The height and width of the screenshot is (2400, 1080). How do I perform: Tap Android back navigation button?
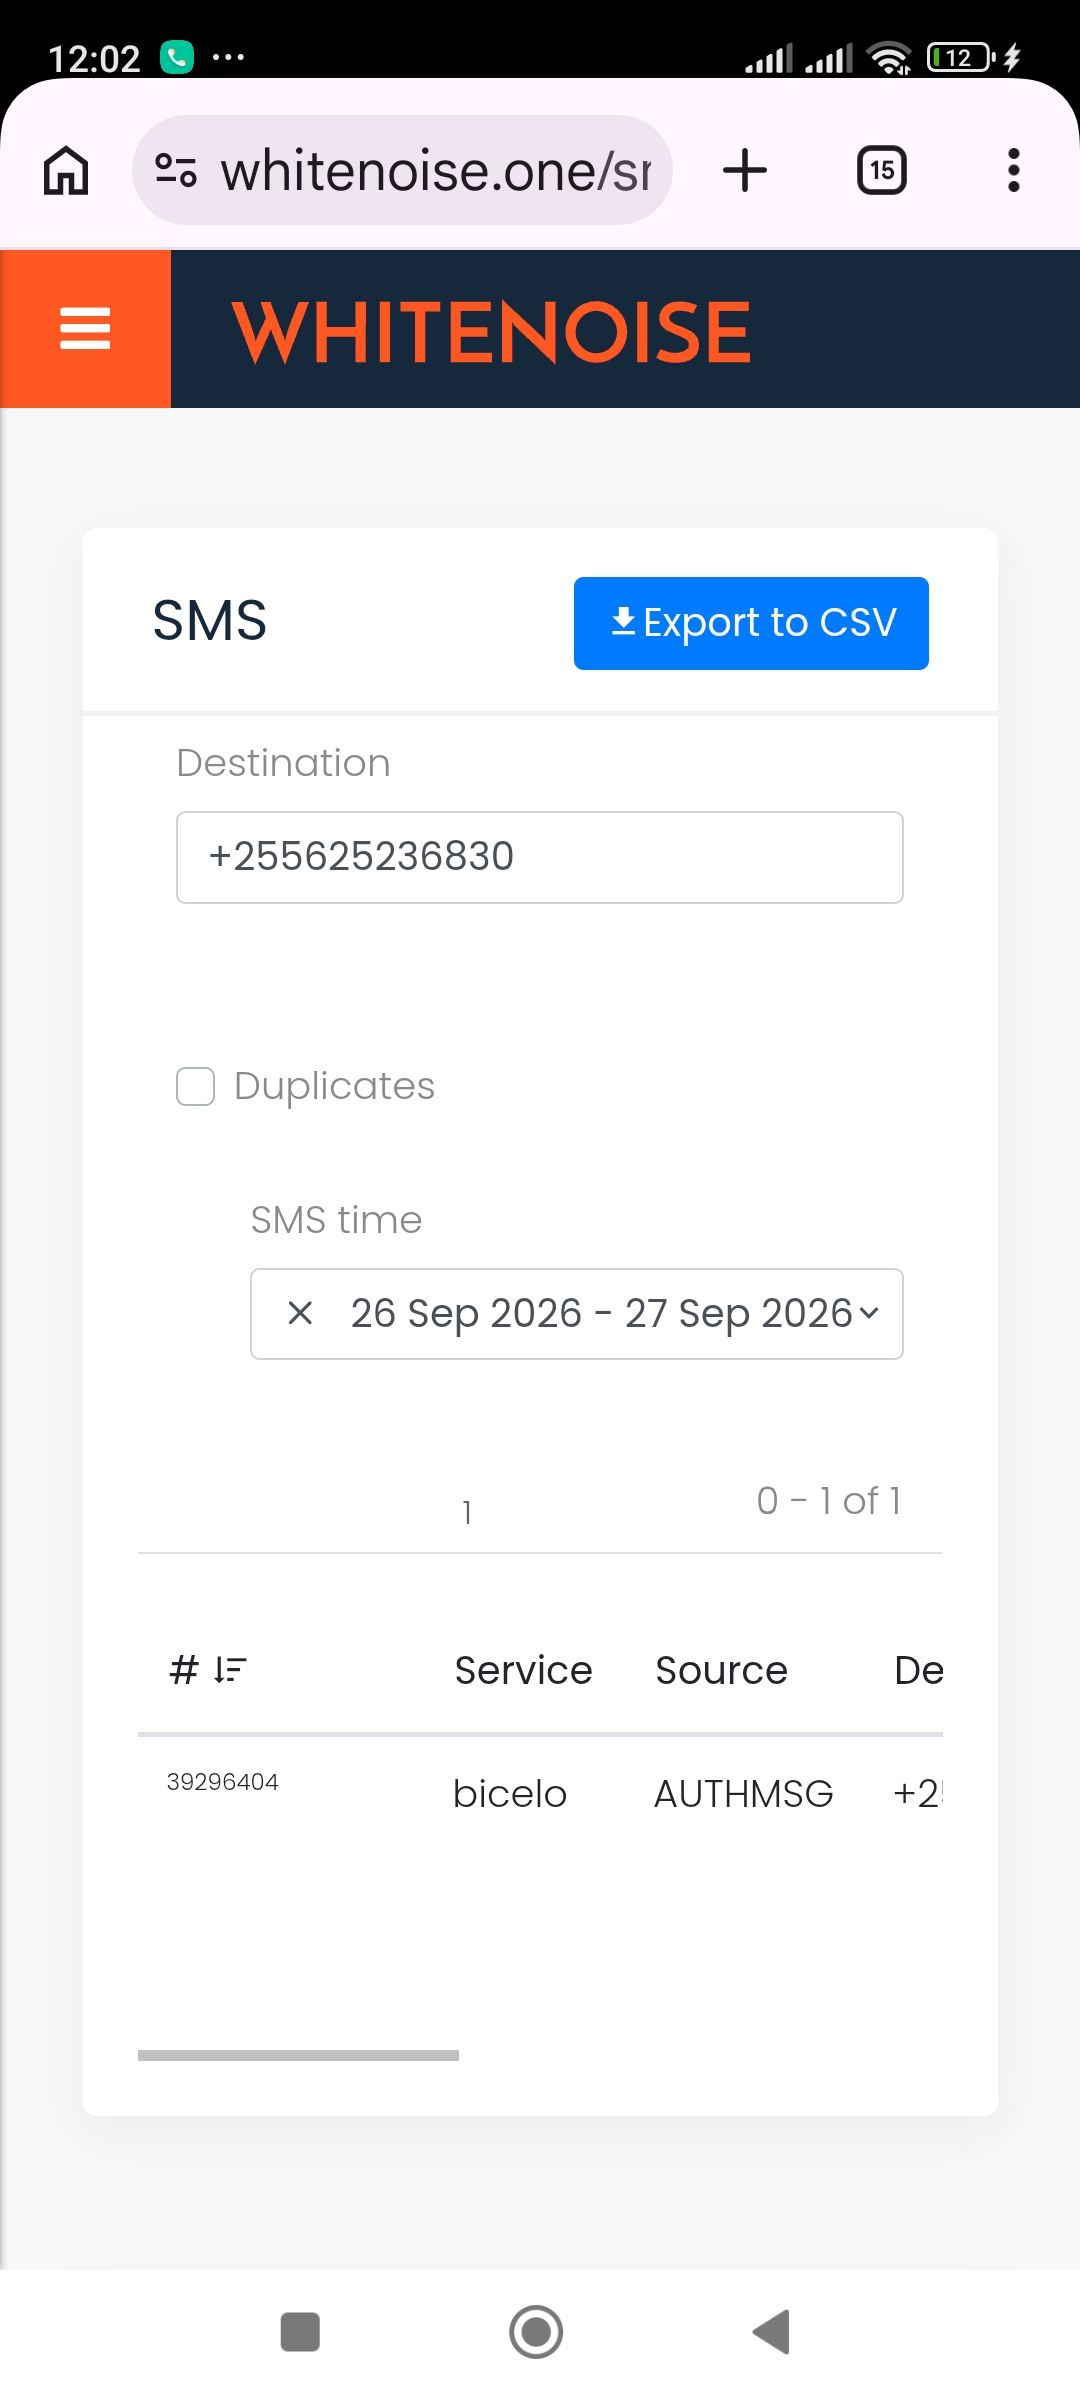pyautogui.click(x=771, y=2332)
